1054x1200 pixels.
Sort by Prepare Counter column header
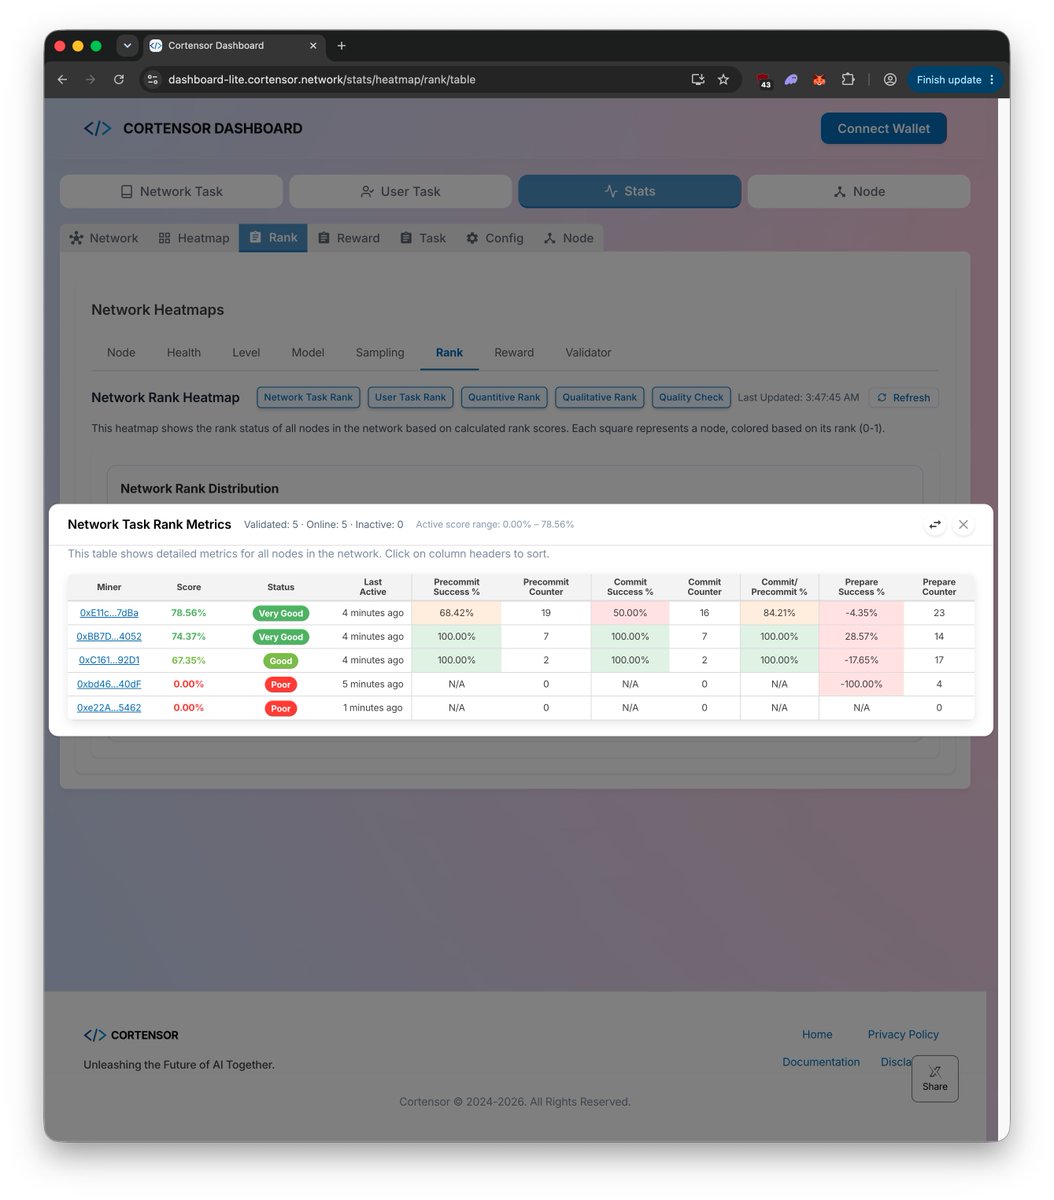(x=939, y=587)
